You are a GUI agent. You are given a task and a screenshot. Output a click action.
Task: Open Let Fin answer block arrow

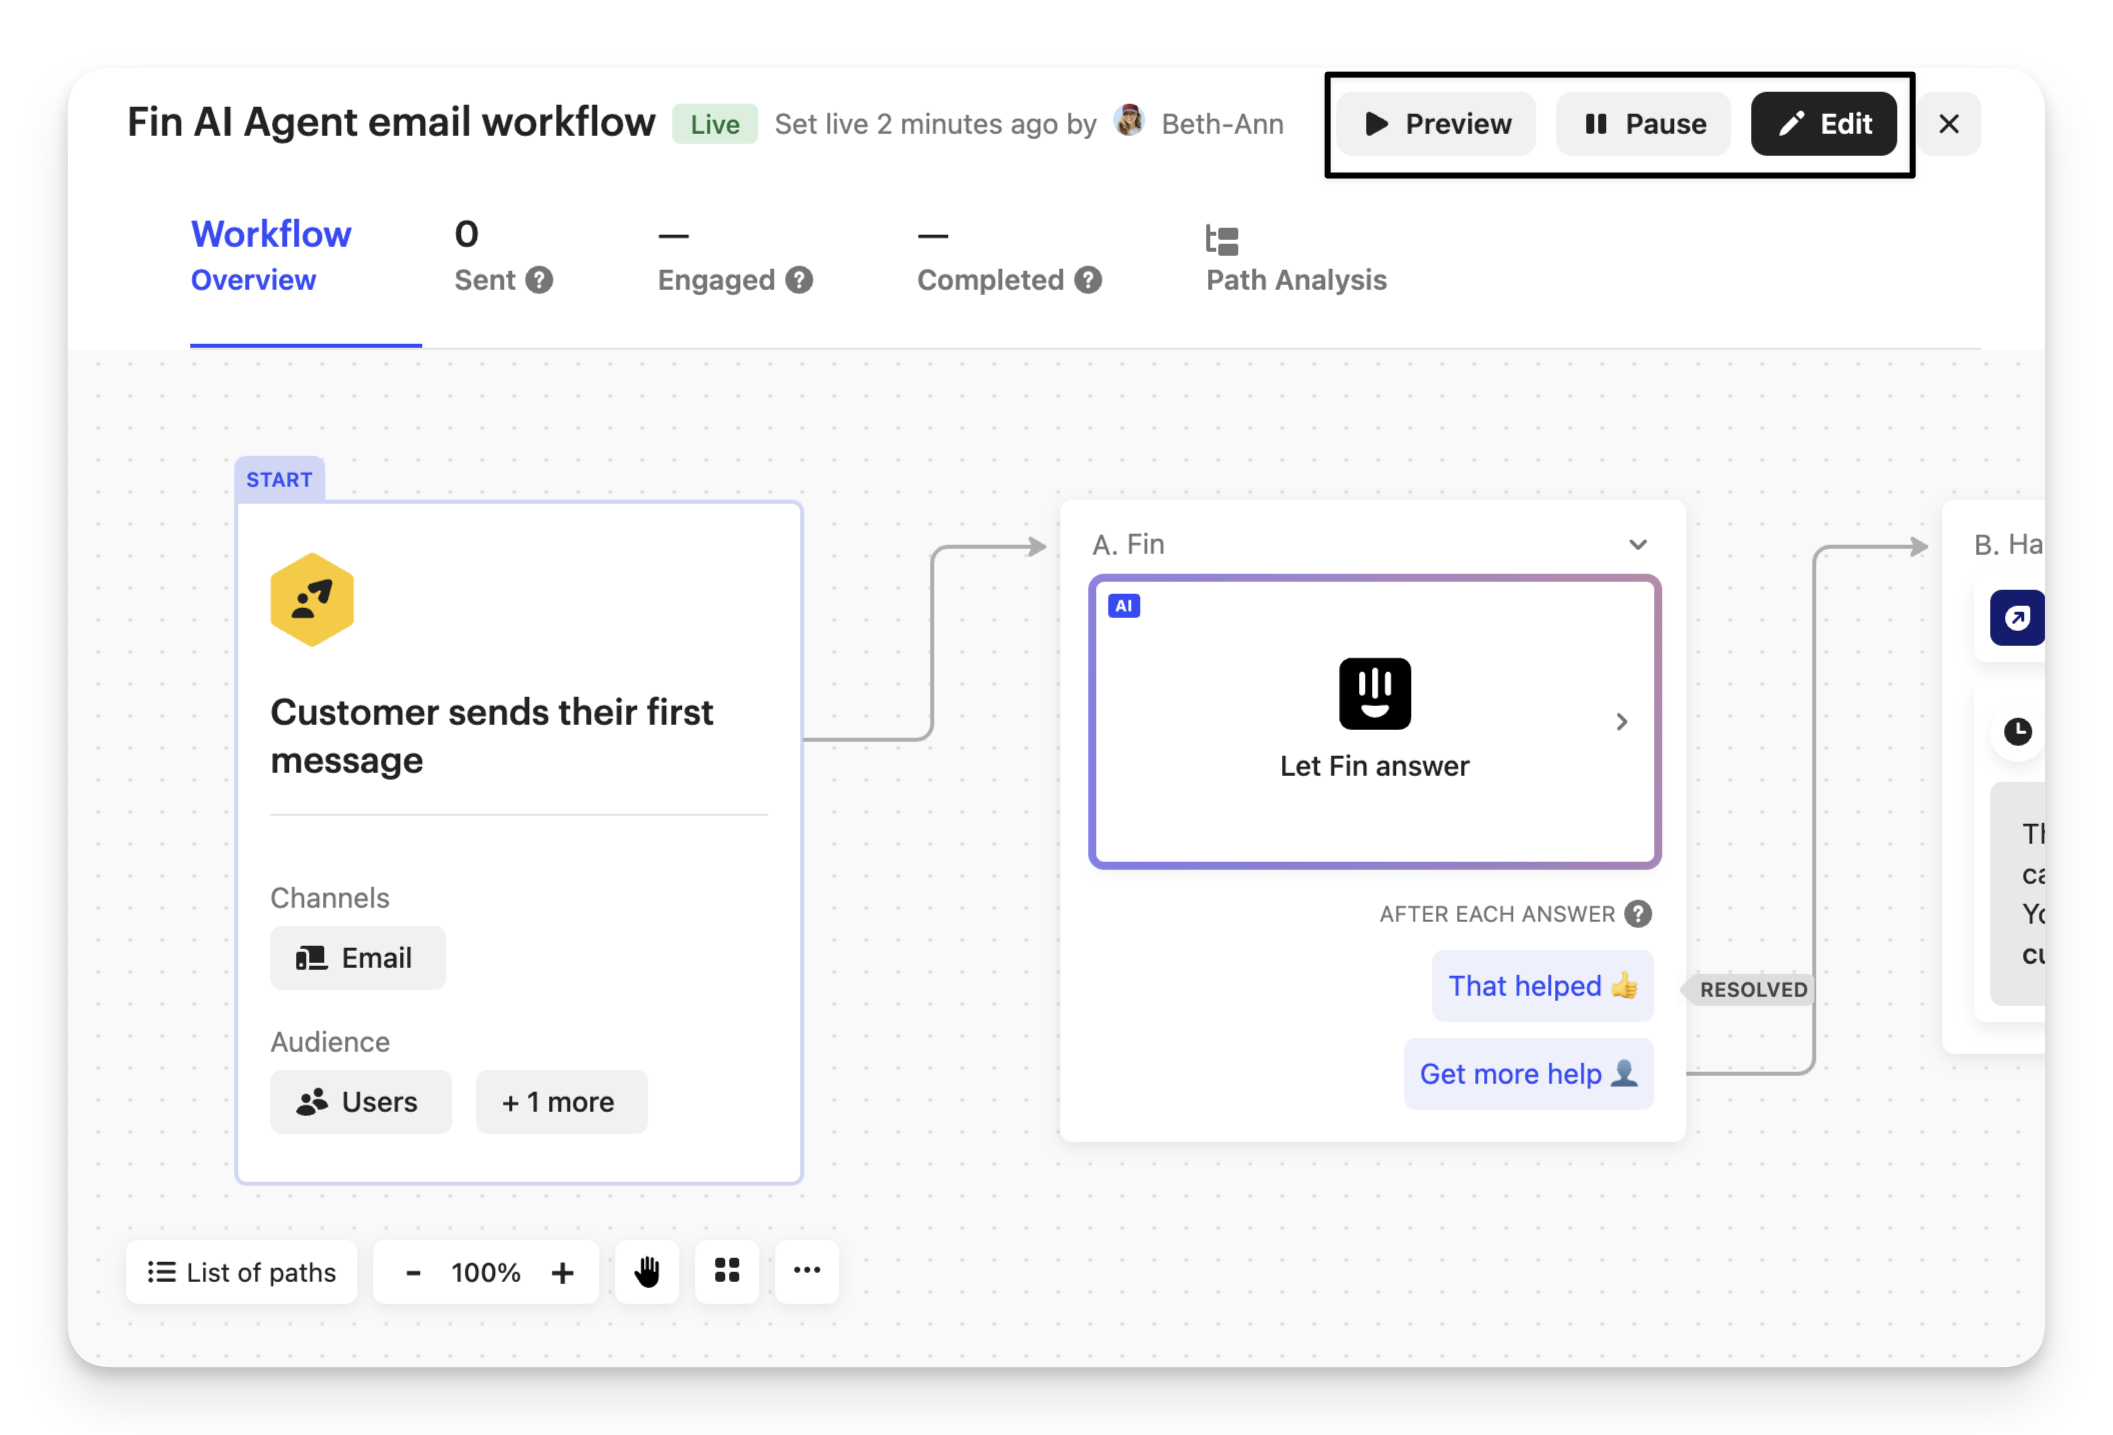pos(1621,722)
